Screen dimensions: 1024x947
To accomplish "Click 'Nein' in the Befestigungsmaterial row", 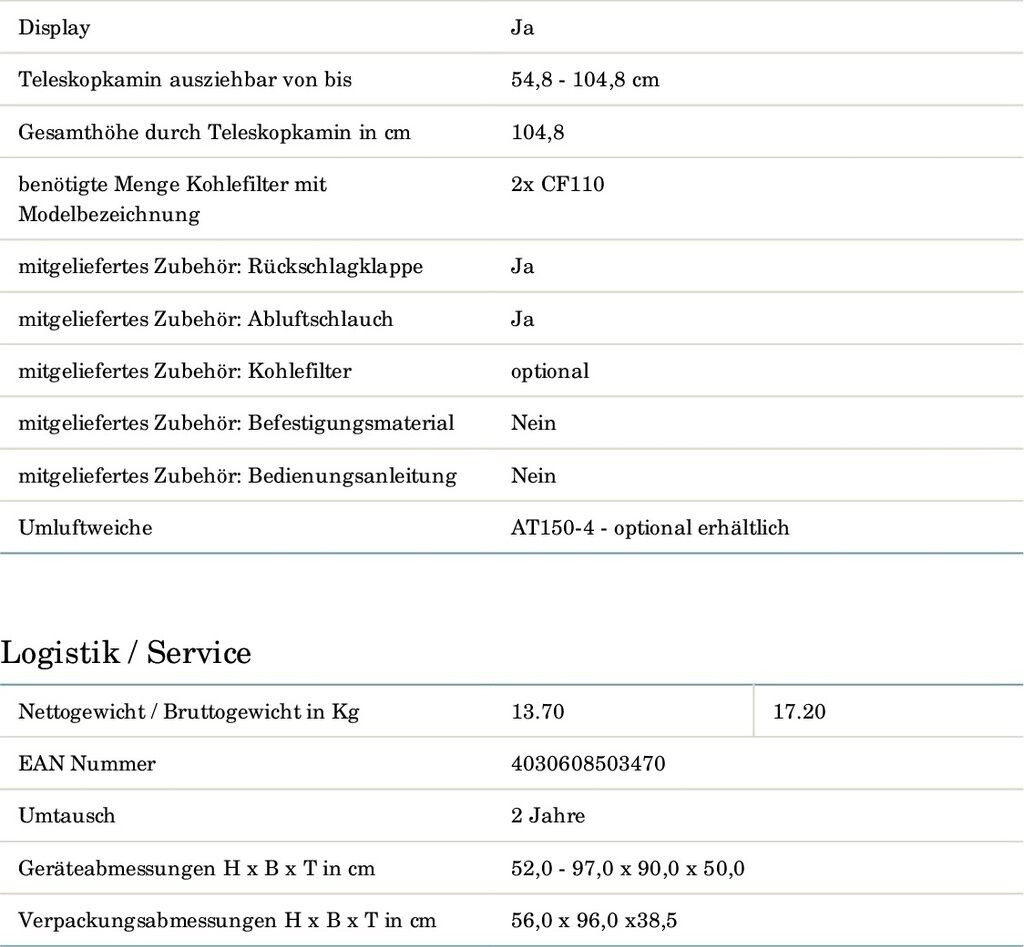I will [x=533, y=423].
